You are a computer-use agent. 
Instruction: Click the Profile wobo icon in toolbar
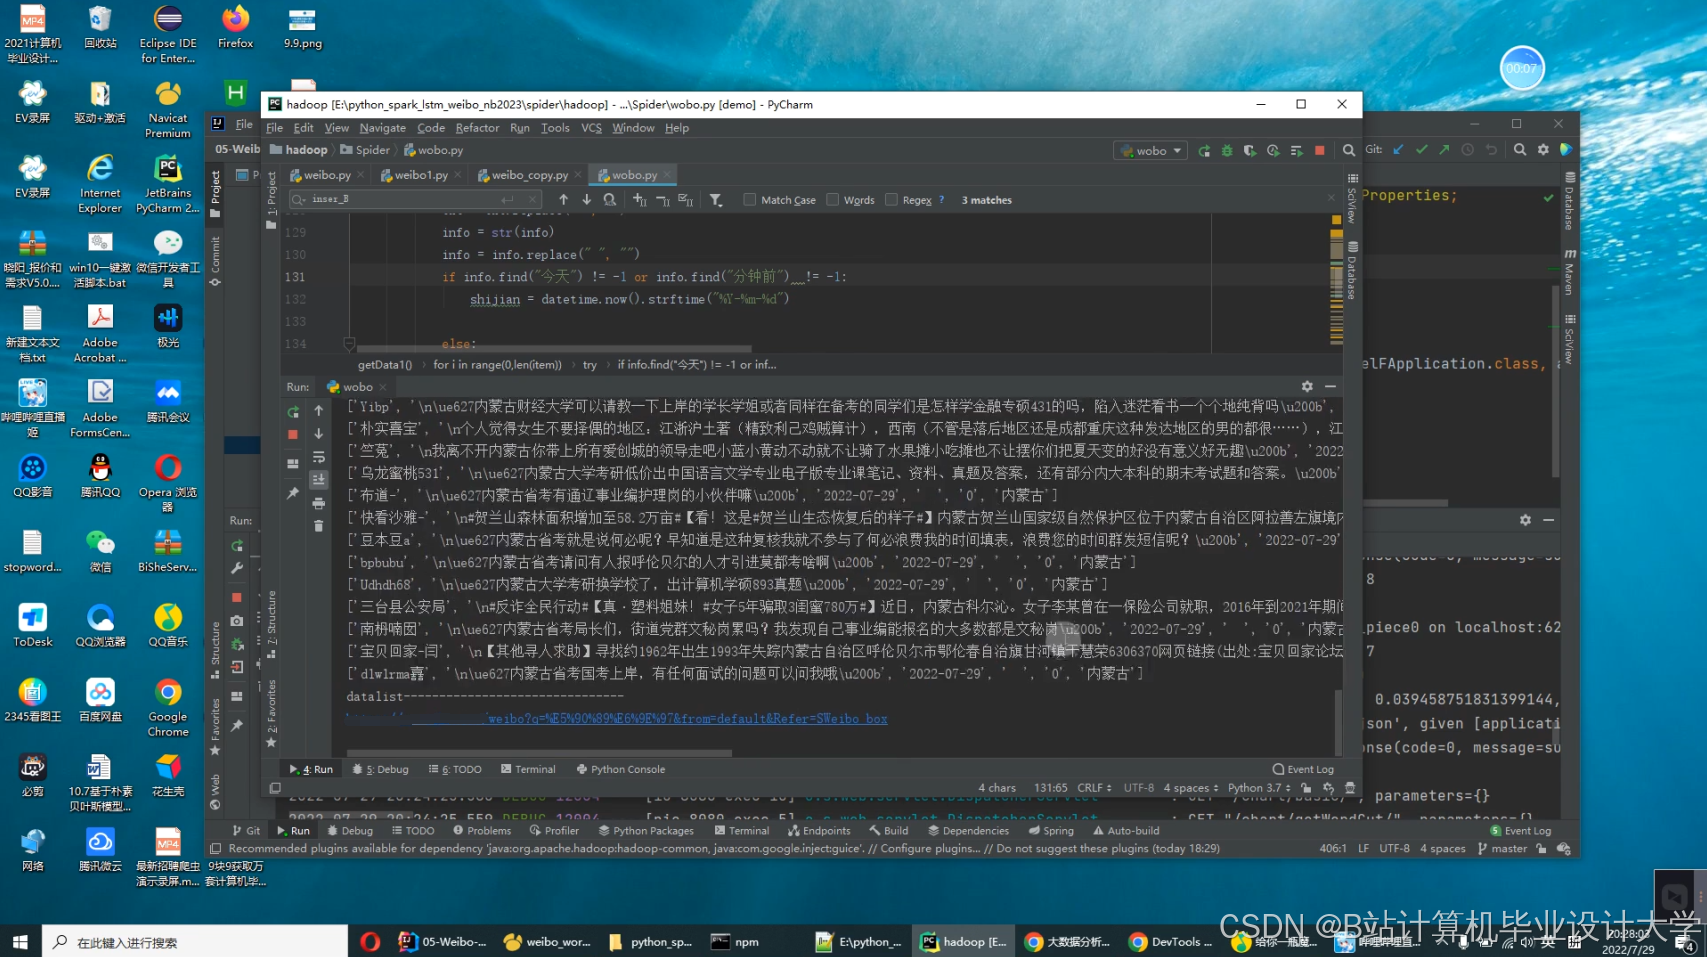pos(1273,151)
